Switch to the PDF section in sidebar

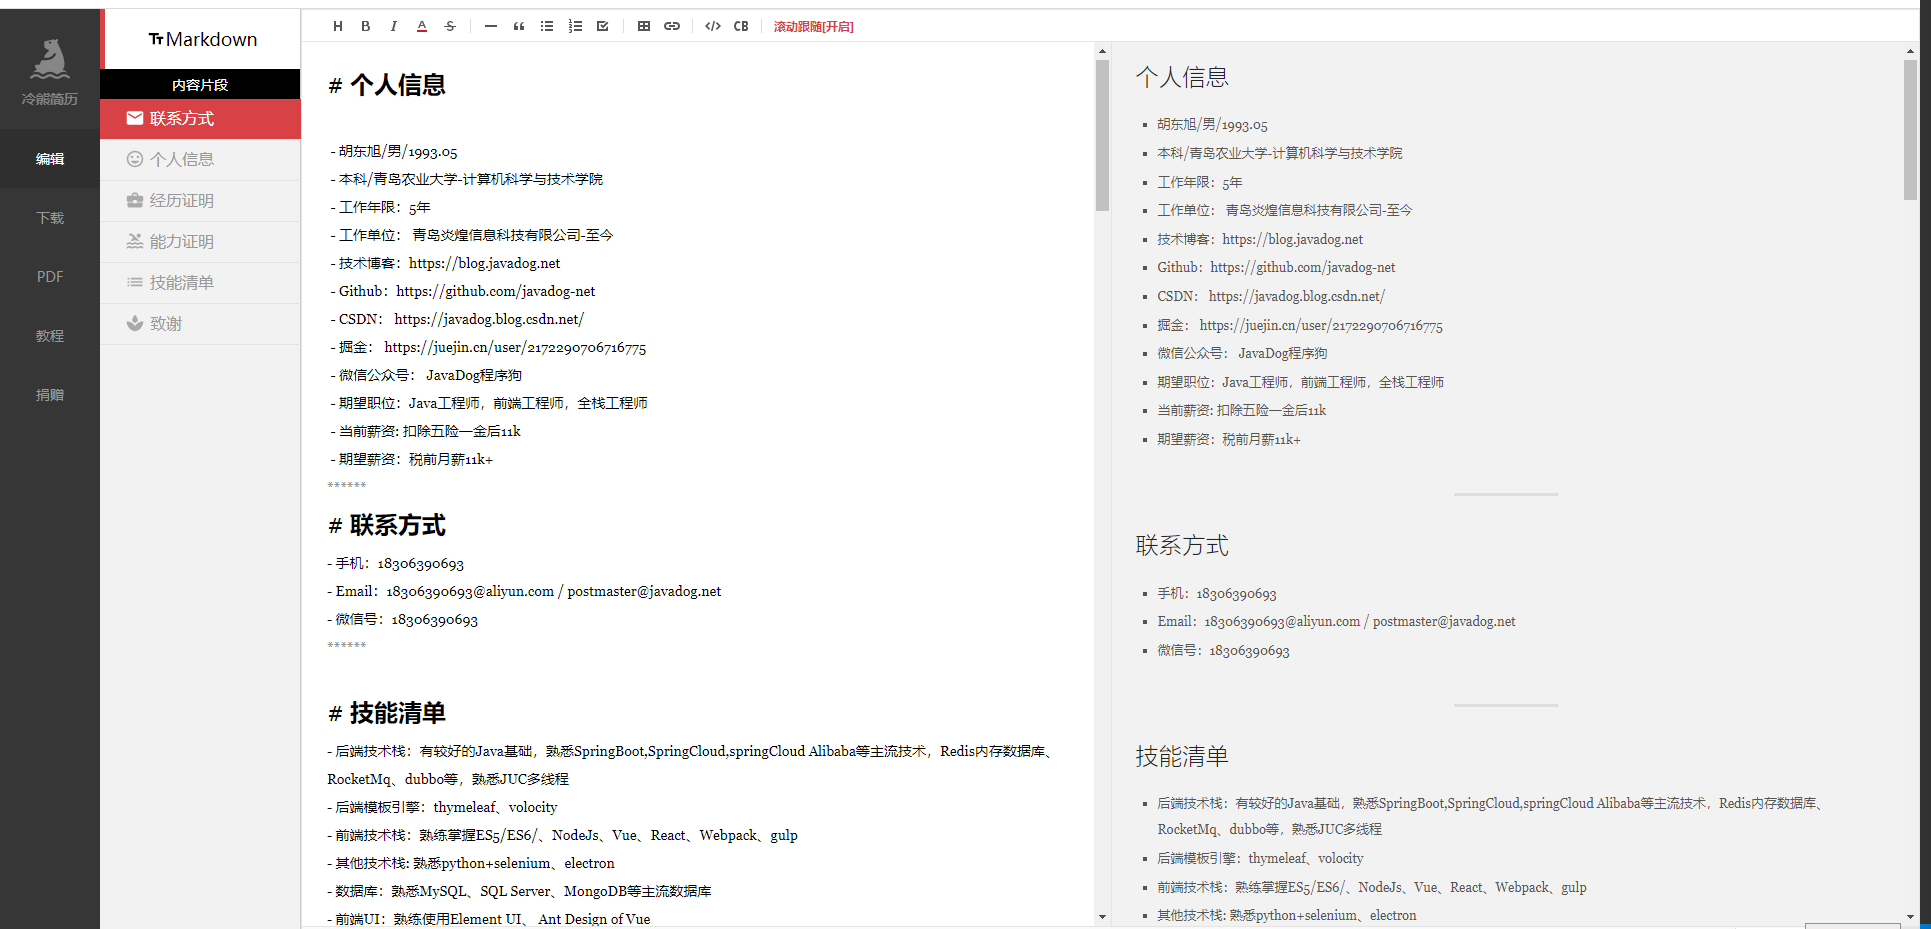click(x=49, y=277)
